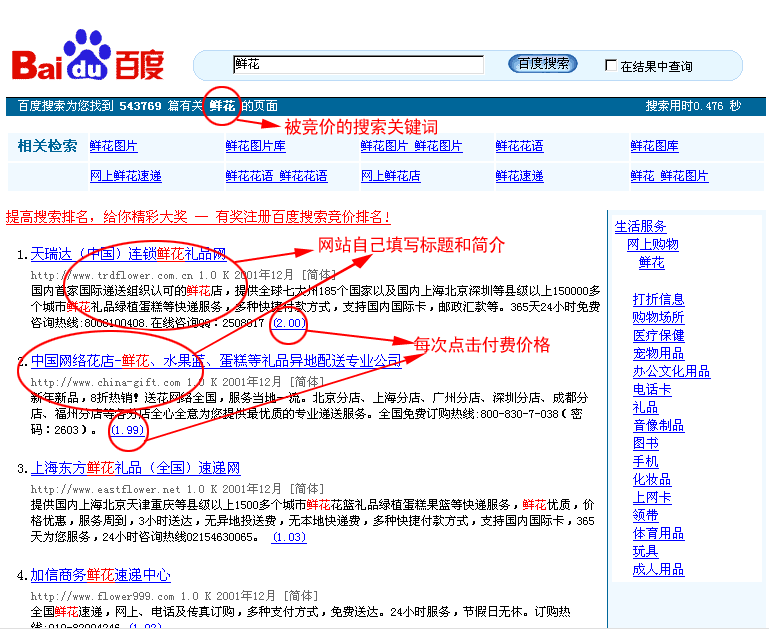
Task: Check the 在结果中查询 checkbox
Action: [x=611, y=66]
